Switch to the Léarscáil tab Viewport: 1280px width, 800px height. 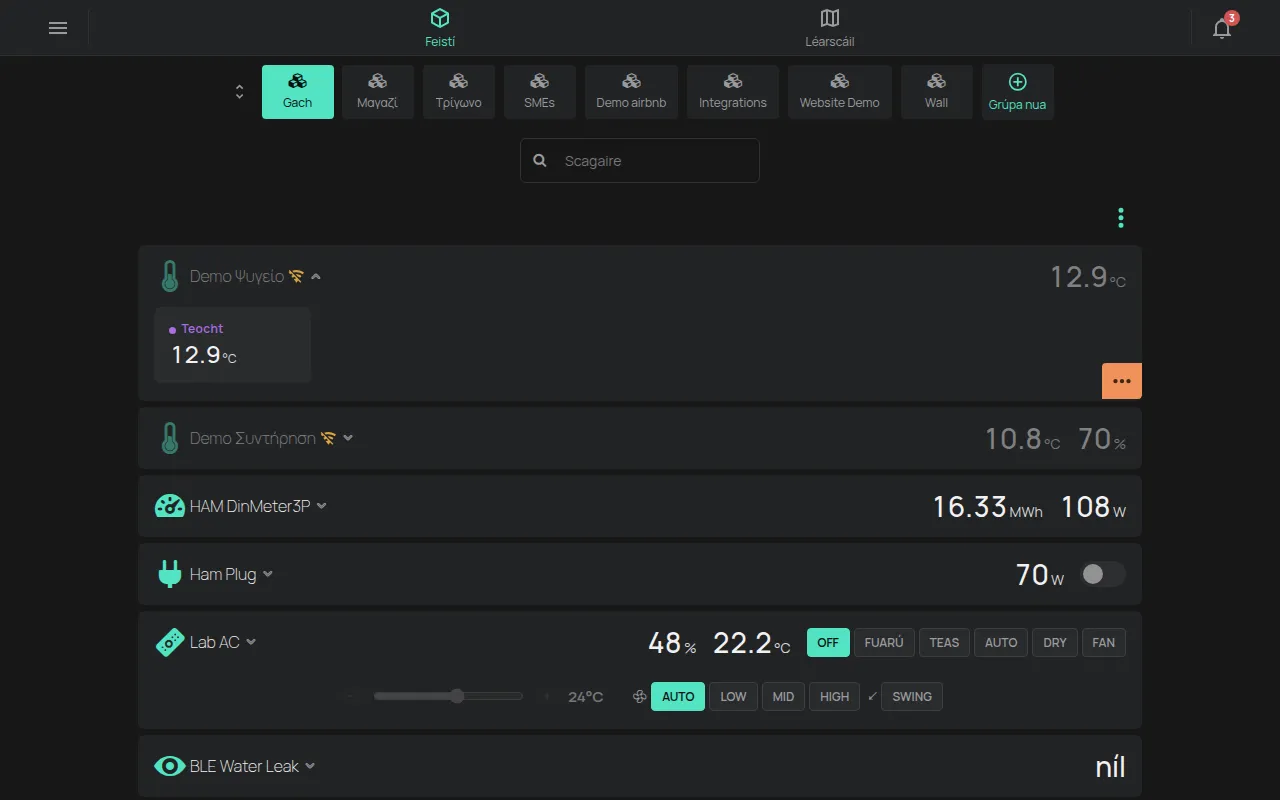tap(830, 28)
